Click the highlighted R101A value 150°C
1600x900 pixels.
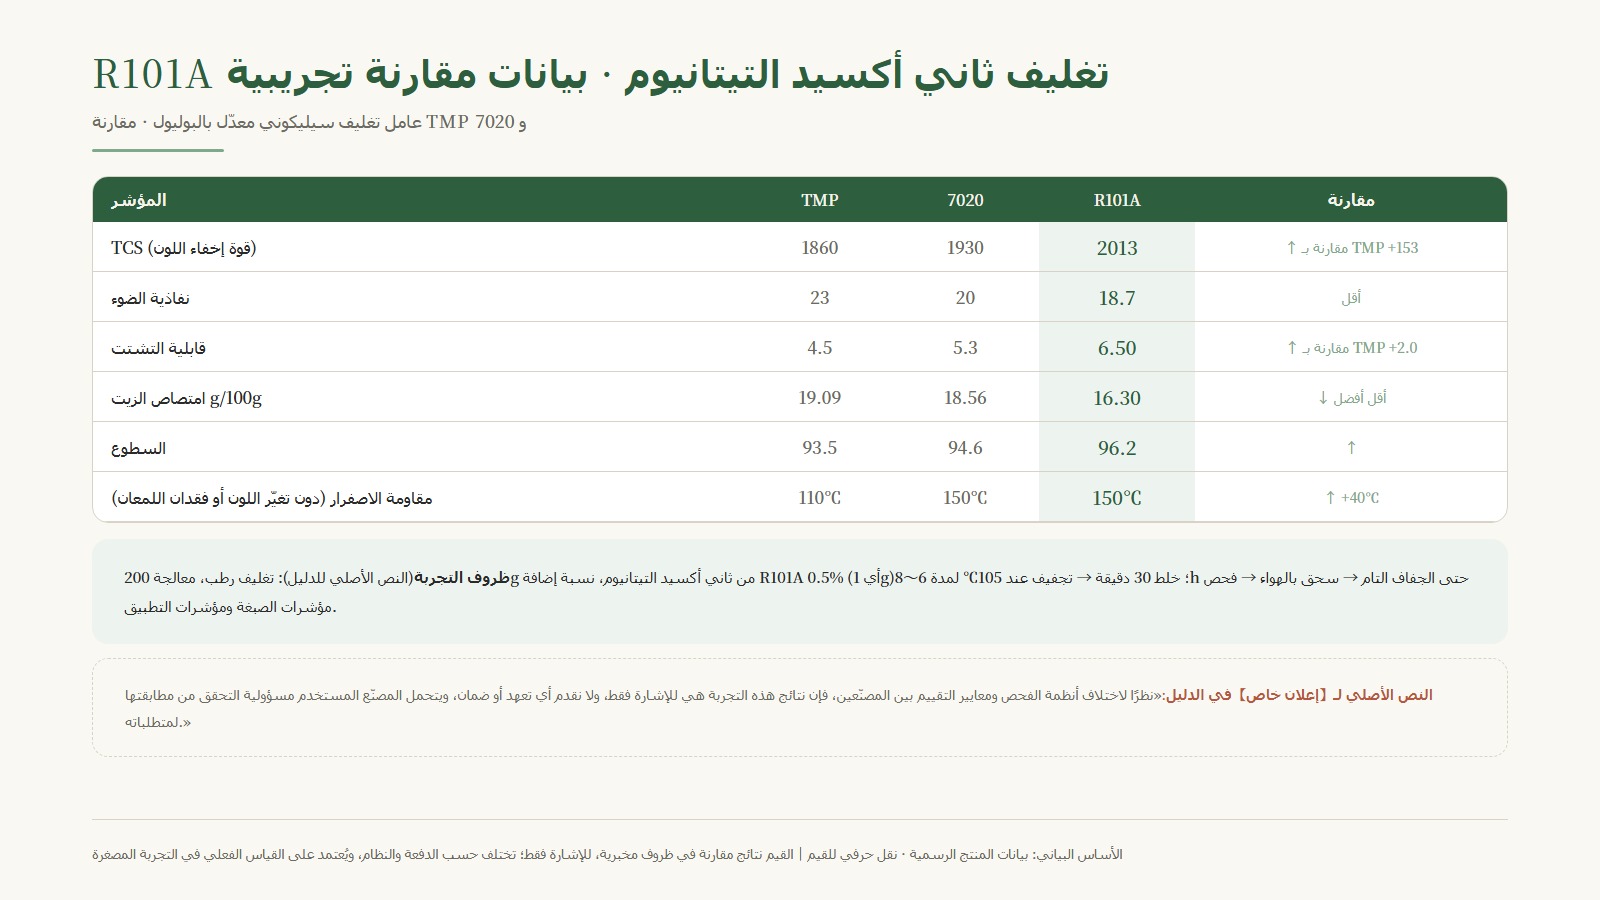pyautogui.click(x=1117, y=498)
